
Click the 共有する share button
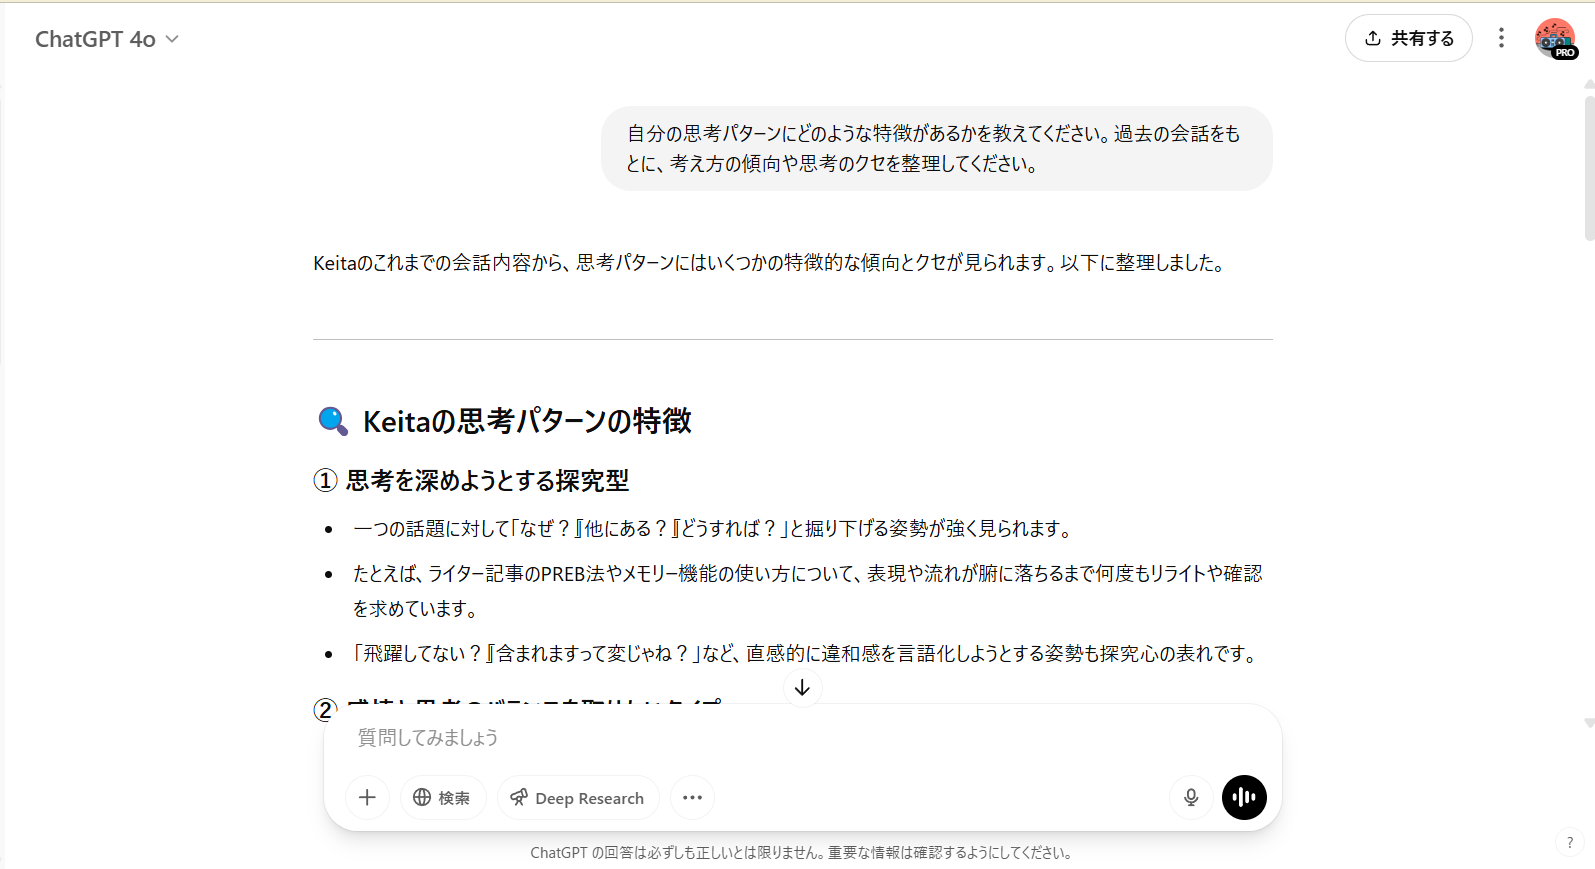coord(1408,38)
